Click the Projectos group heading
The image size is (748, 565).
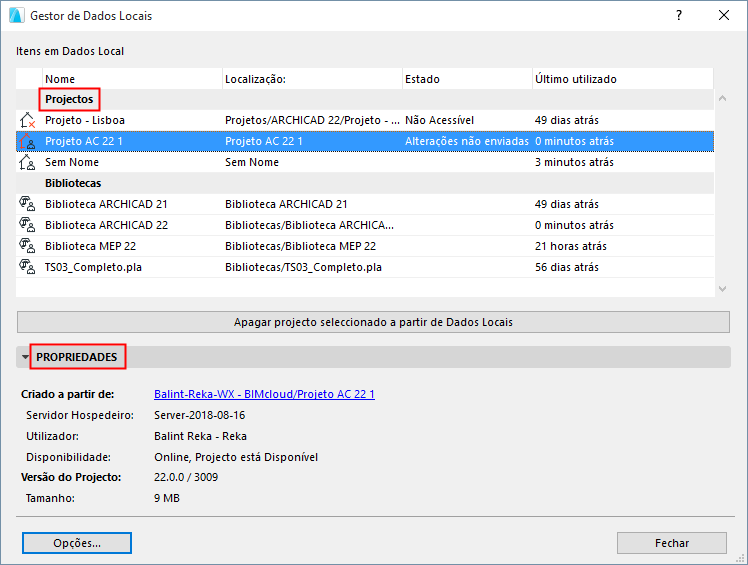(69, 99)
